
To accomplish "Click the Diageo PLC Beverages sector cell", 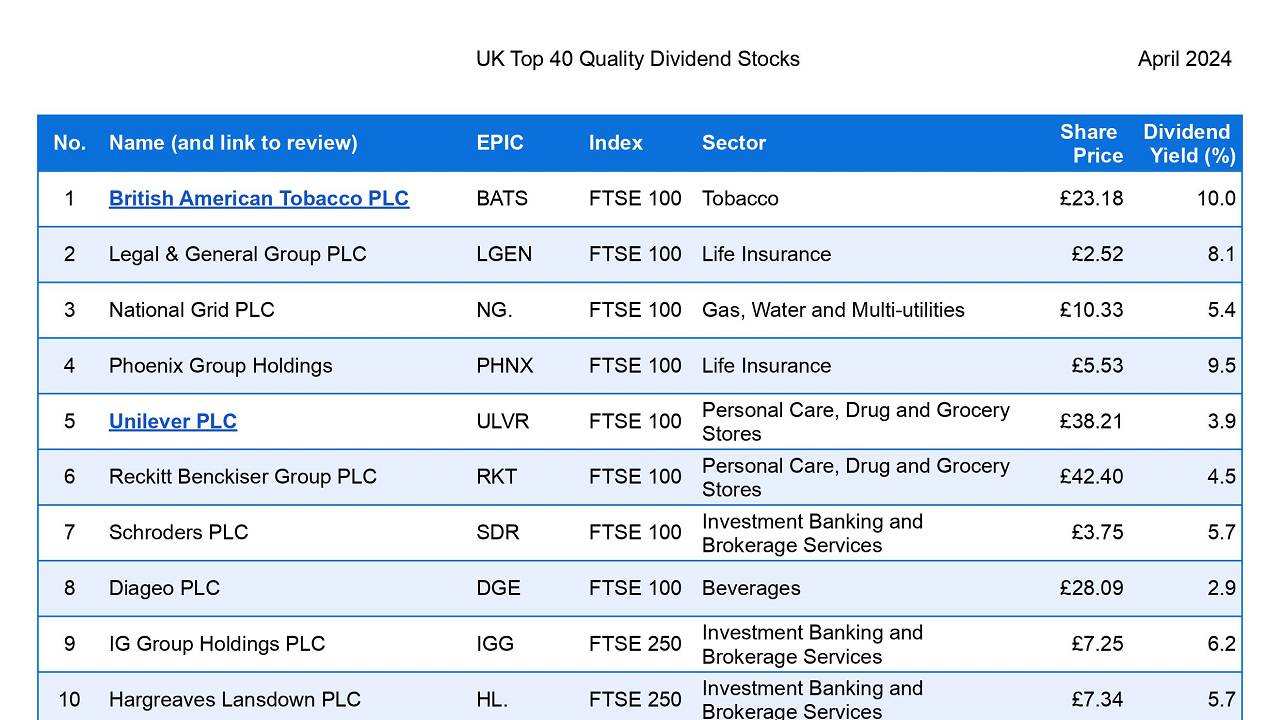I will click(751, 588).
